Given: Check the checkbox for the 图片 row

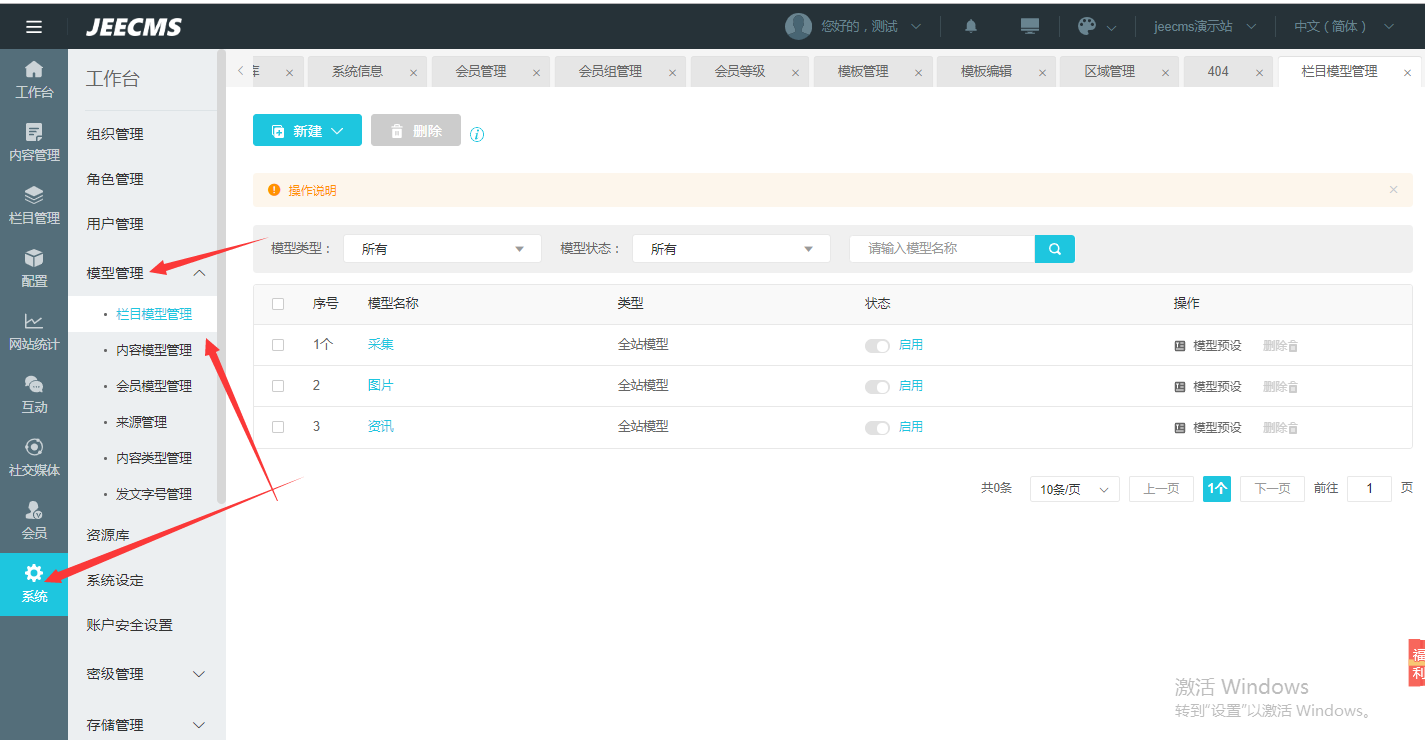Looking at the screenshot, I should 278,386.
